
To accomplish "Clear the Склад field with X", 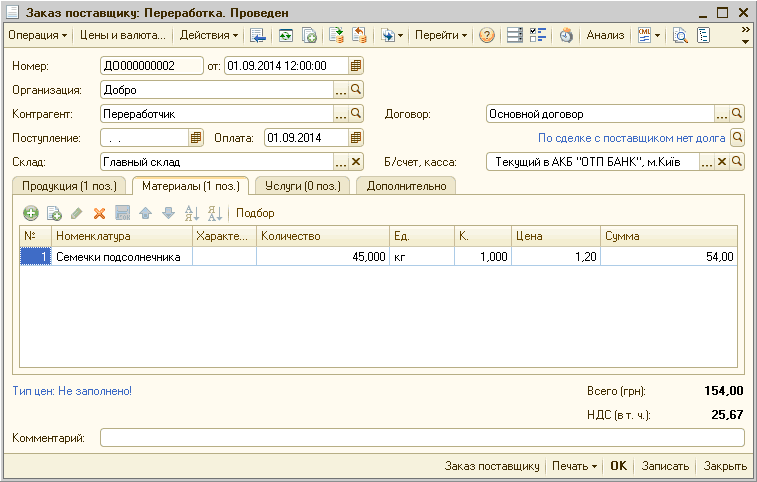I will click(x=356, y=162).
